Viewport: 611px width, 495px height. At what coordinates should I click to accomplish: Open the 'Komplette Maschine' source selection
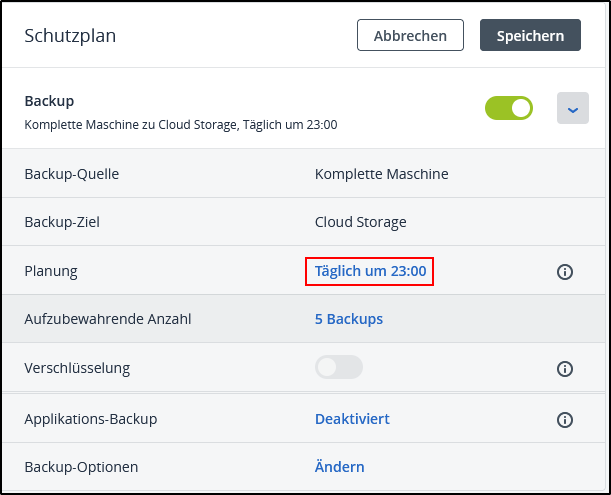pyautogui.click(x=381, y=174)
